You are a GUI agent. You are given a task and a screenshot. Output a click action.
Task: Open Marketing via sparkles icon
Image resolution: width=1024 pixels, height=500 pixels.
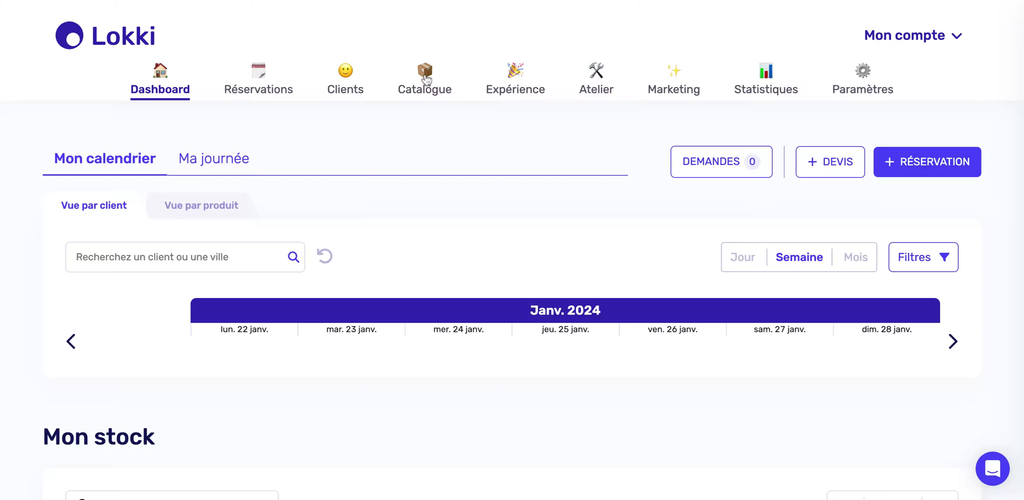[x=674, y=71]
